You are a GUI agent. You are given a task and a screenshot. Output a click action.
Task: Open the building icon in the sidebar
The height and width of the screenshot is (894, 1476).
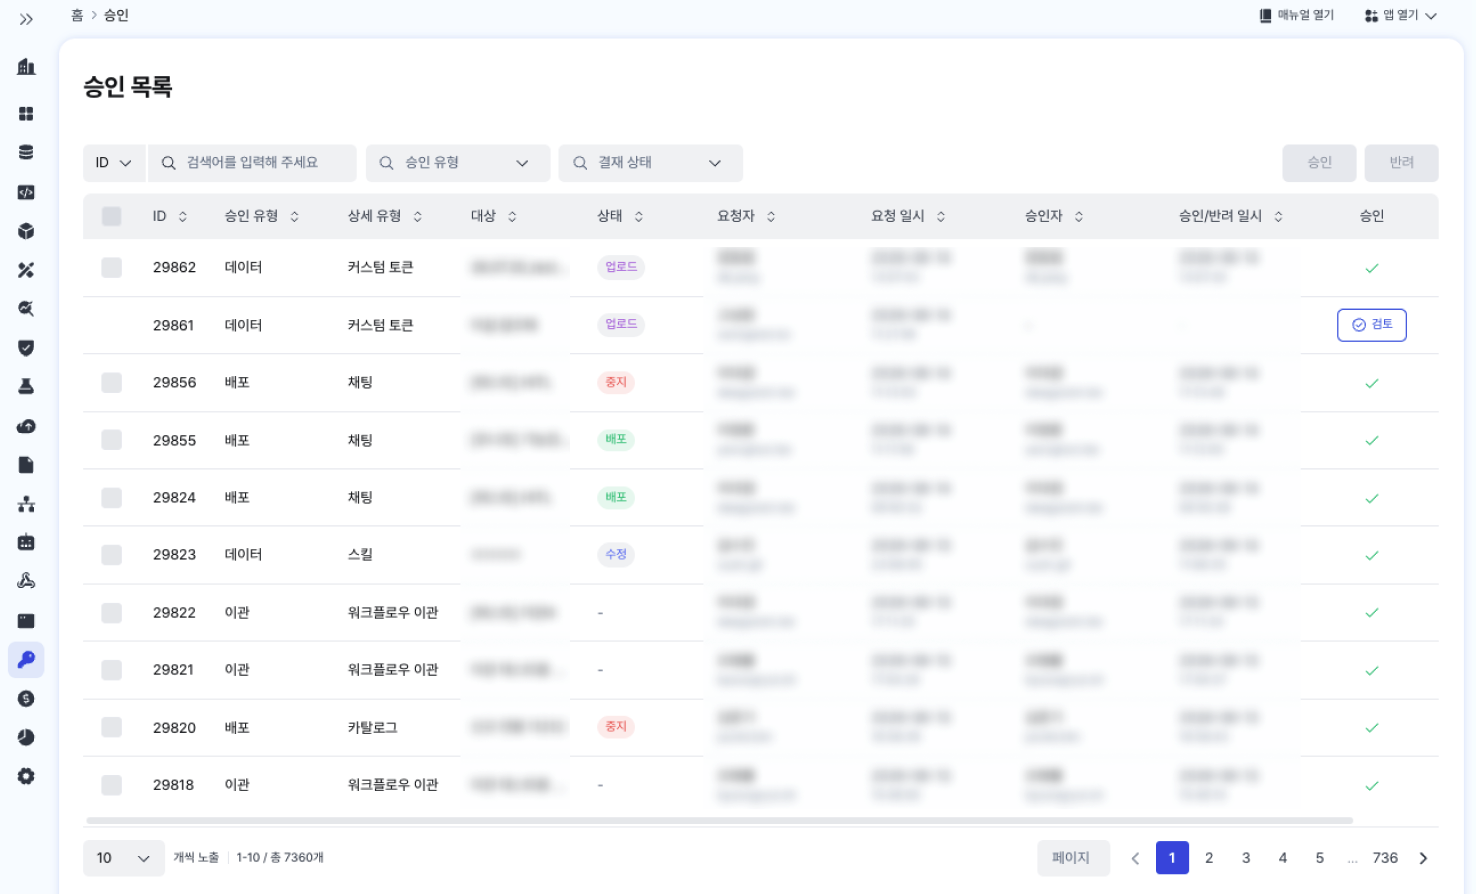coord(26,67)
